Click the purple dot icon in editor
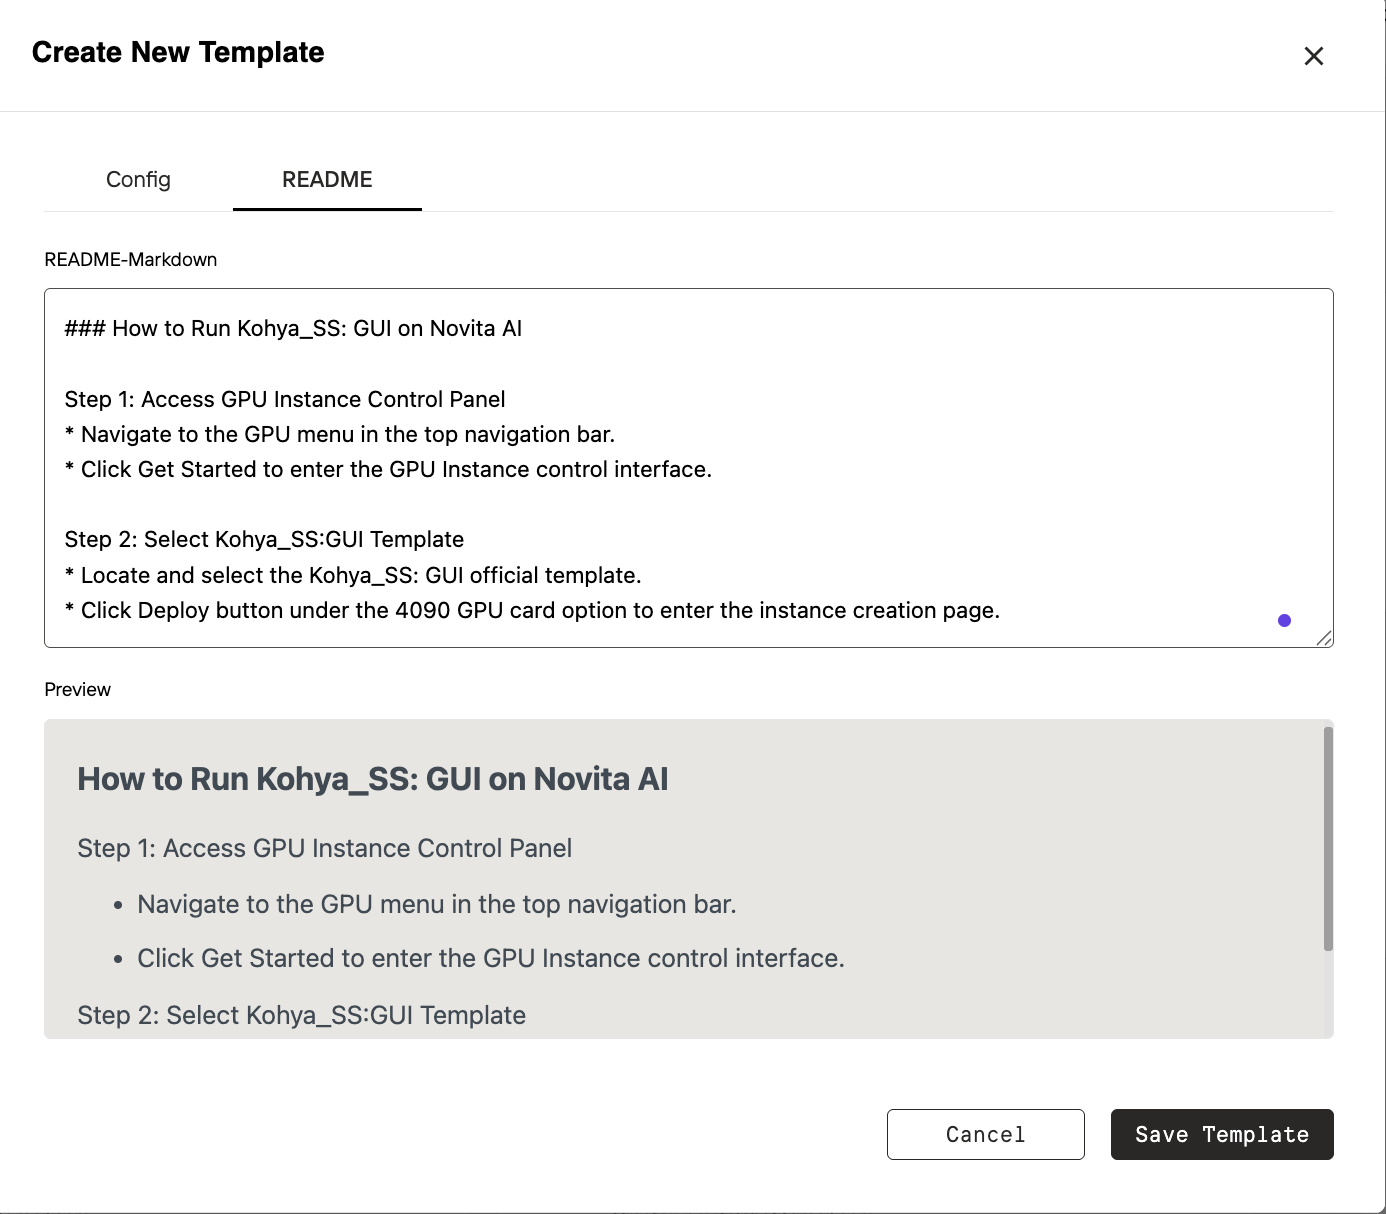 [1284, 621]
